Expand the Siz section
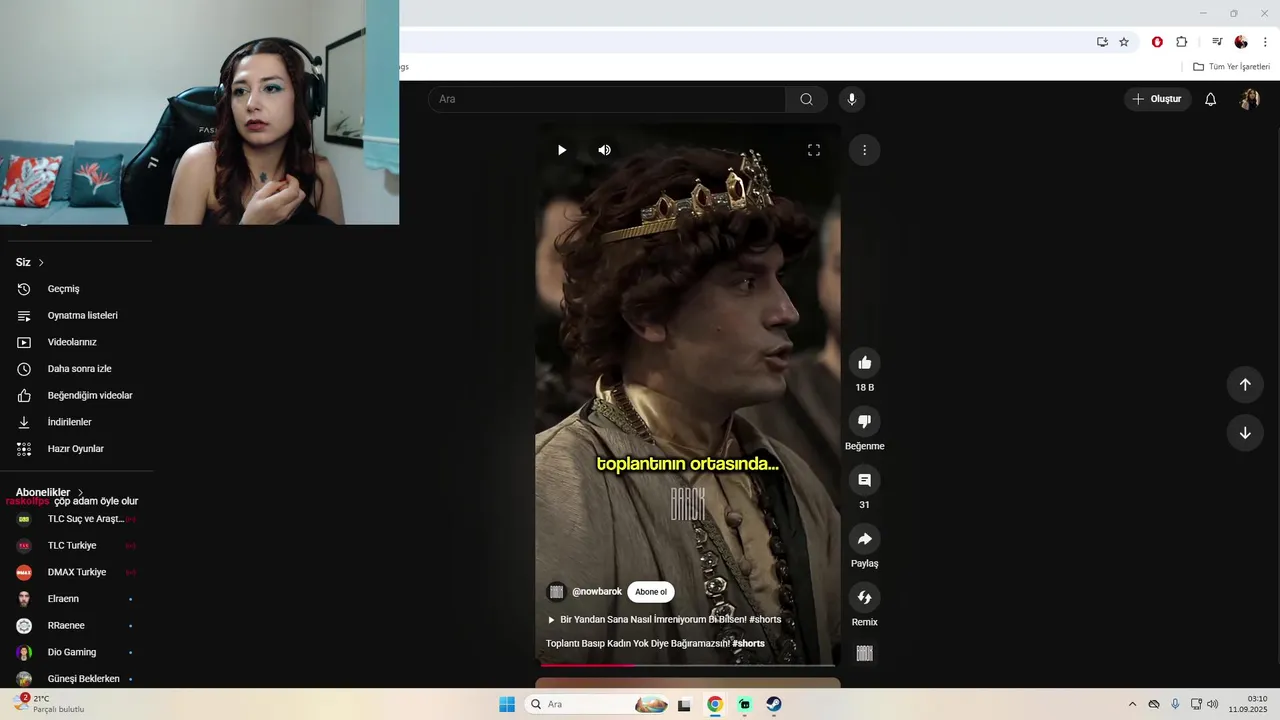The height and width of the screenshot is (720, 1280). 30,262
